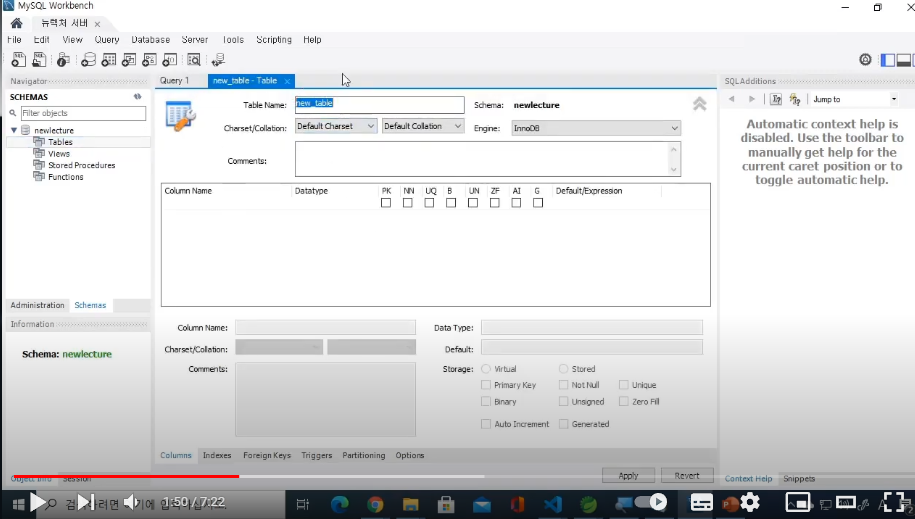Go to the Workbench home screen icon

[x=16, y=23]
